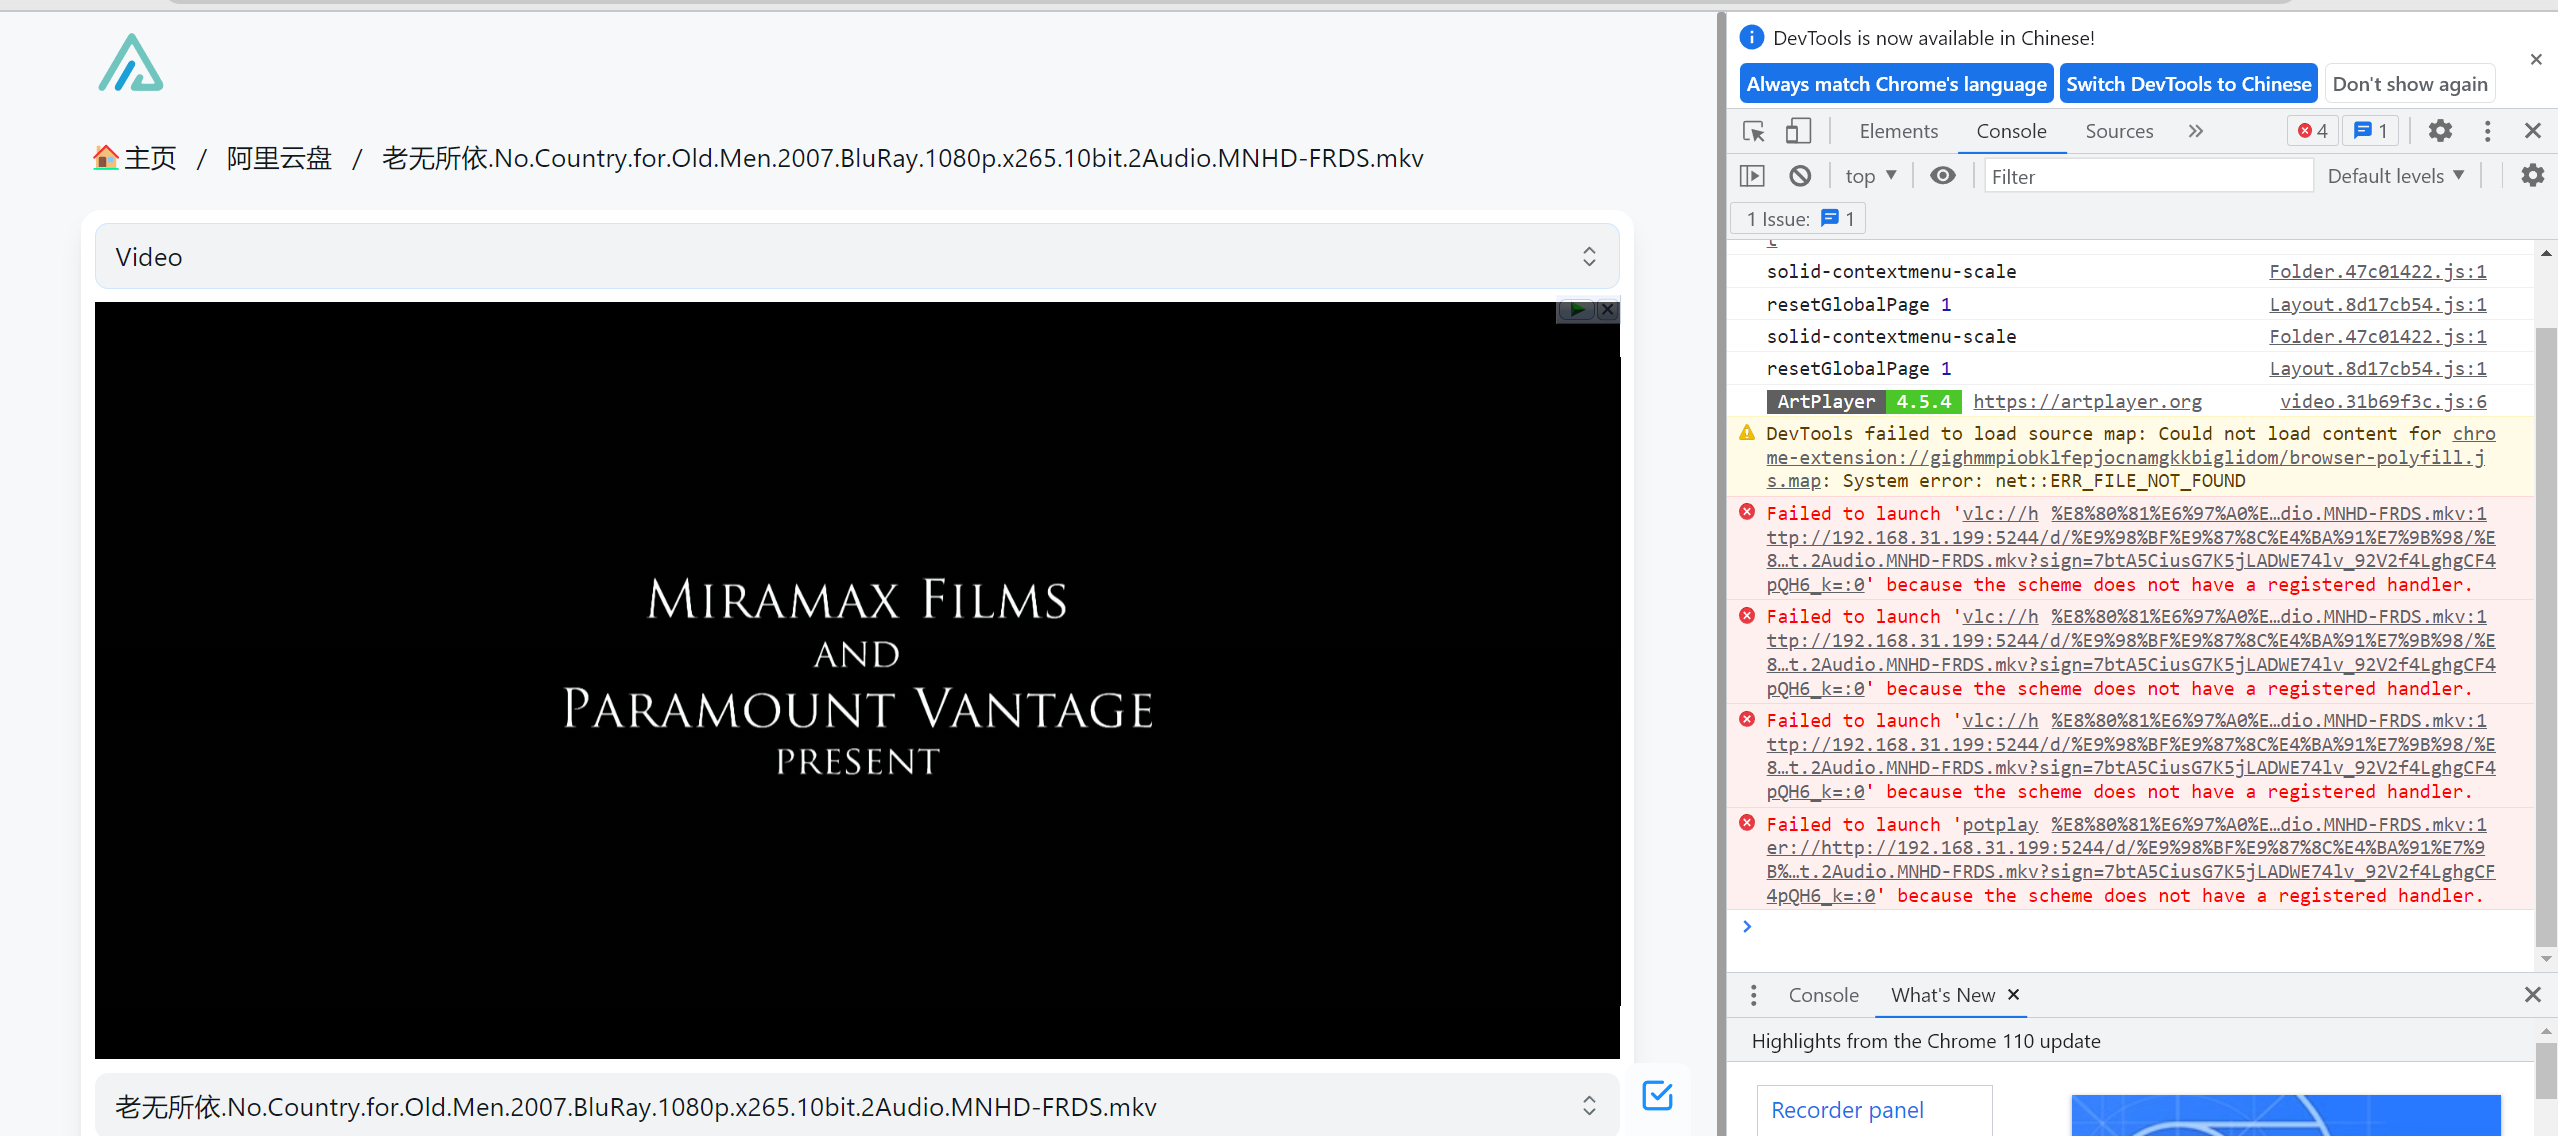Click the second 'resetGlobalPage 1' log text
The width and height of the screenshot is (2558, 1136).
click(1858, 369)
